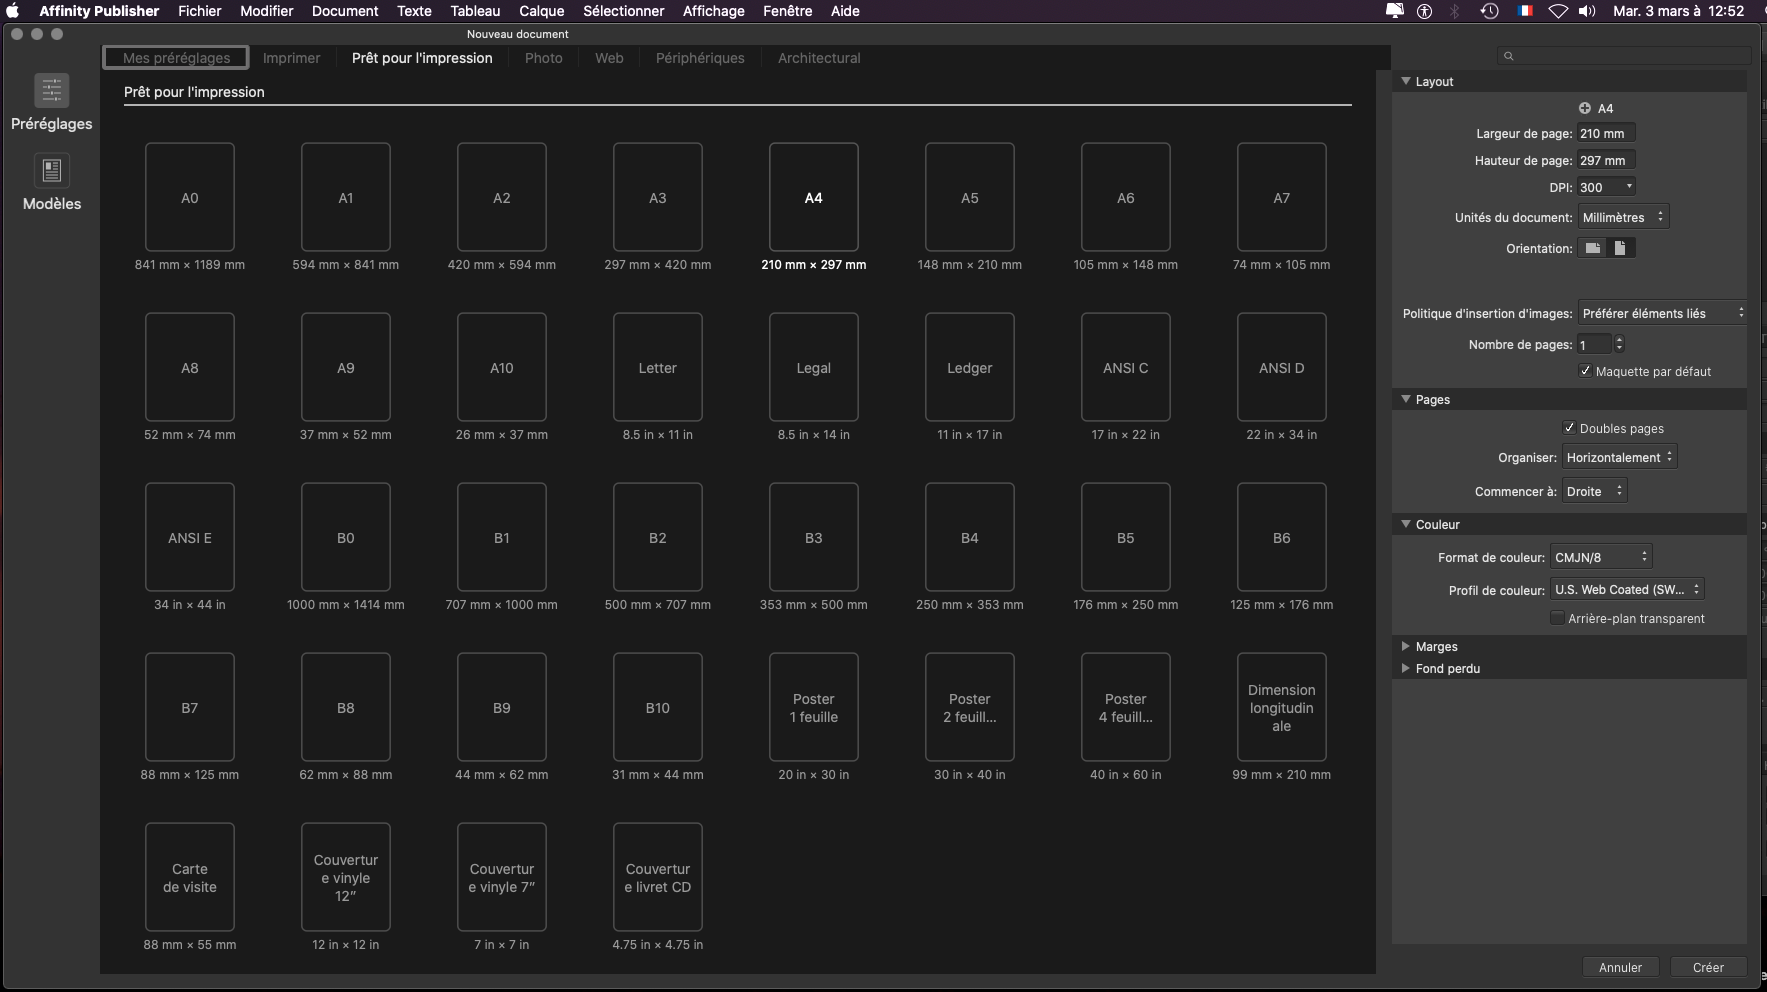
Task: Click the Annuler button
Action: [x=1620, y=967]
